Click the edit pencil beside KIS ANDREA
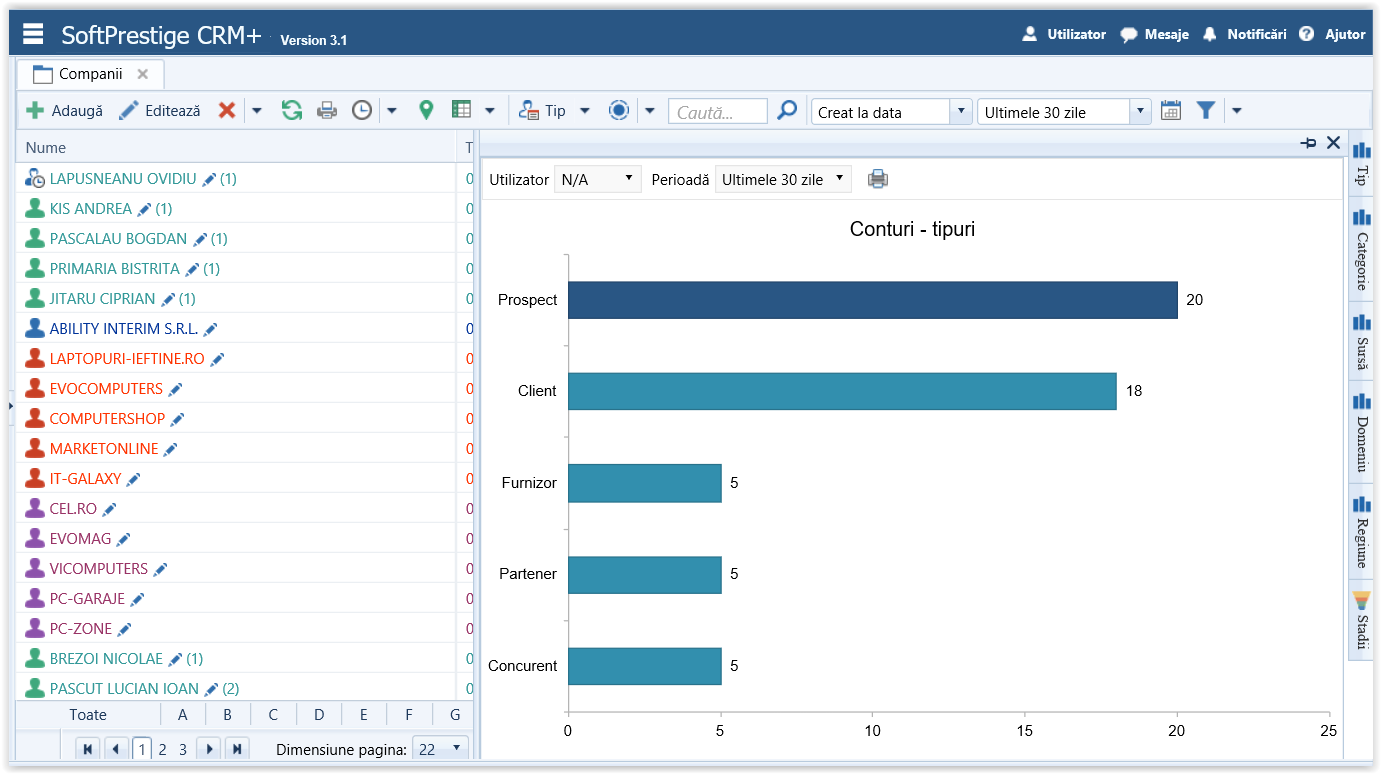 pyautogui.click(x=144, y=209)
